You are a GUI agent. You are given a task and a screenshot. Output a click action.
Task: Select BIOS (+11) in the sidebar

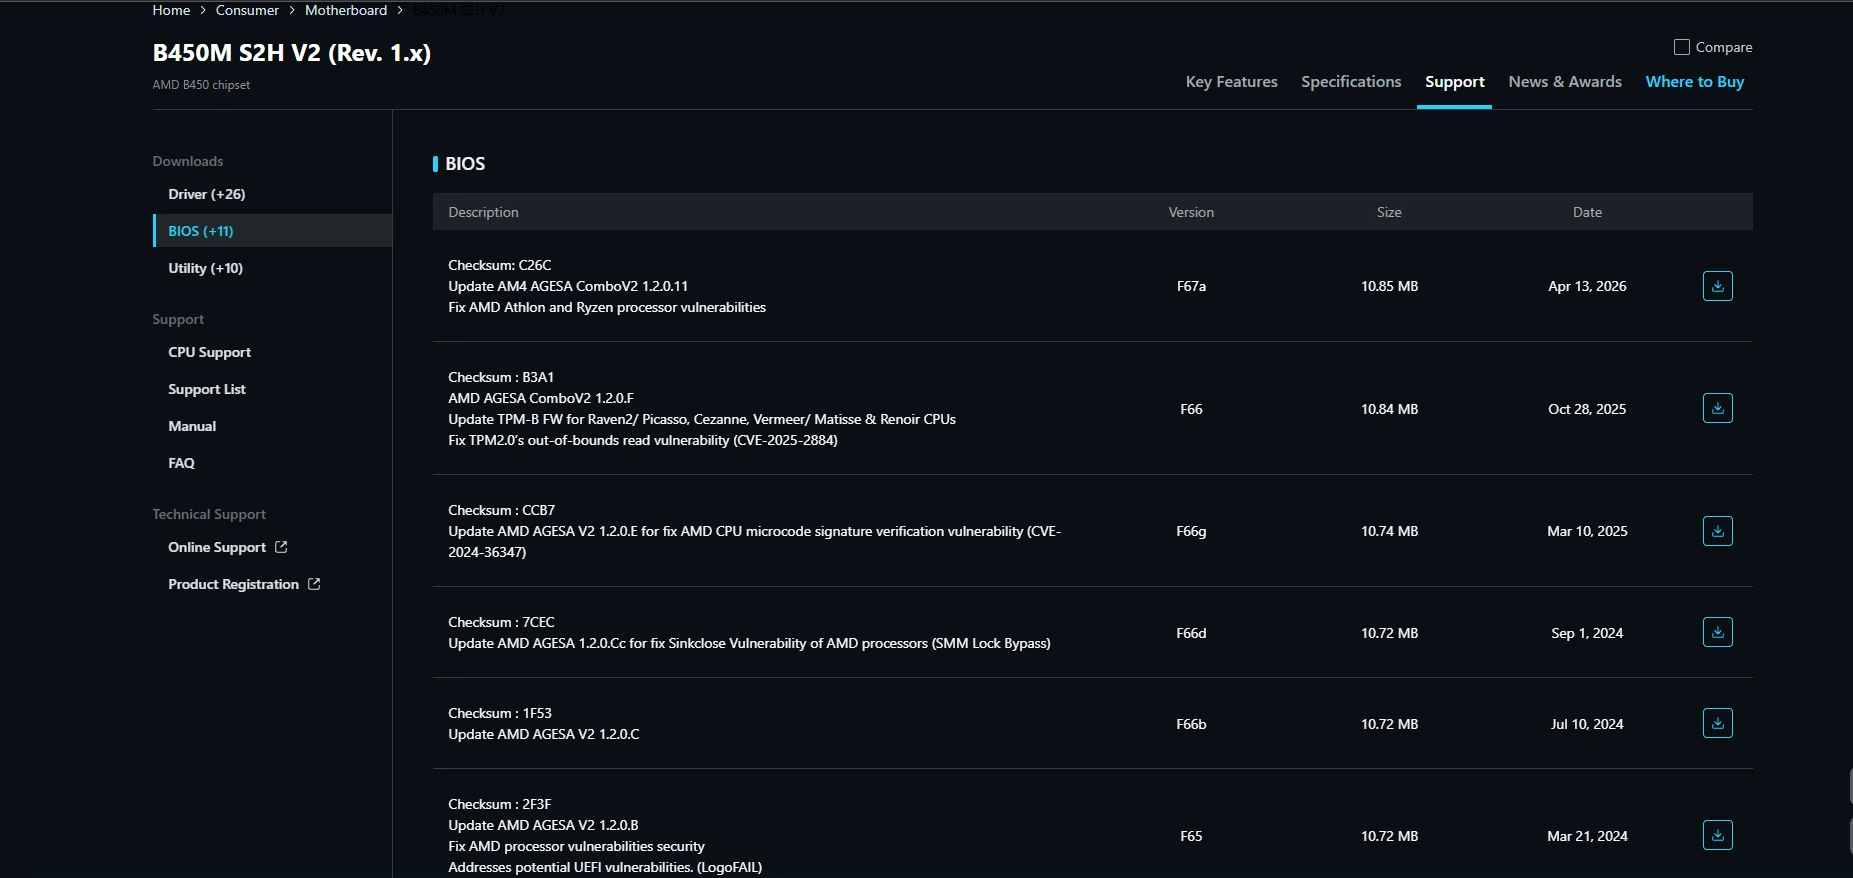click(272, 231)
